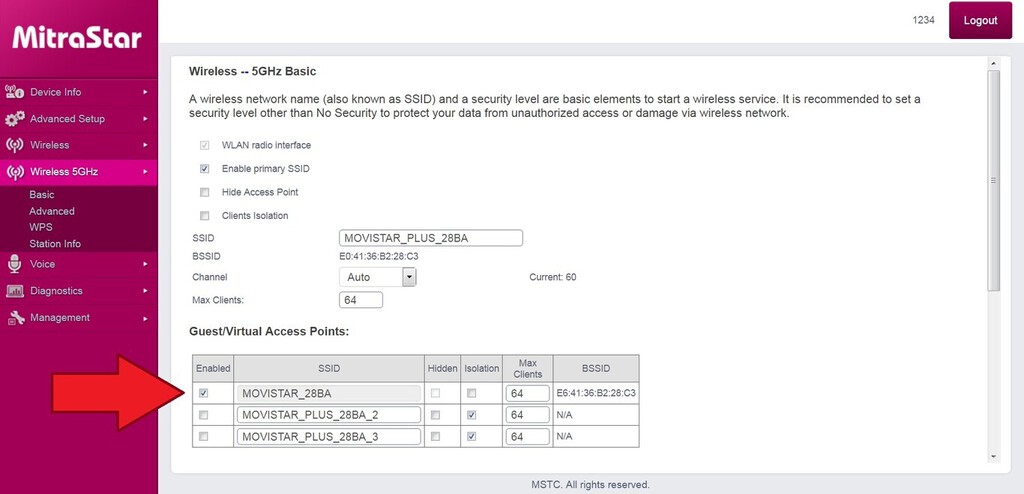
Task: Toggle Isolation checkbox for MOVISTAR_PLUS_28BA_3
Action: pos(472,436)
